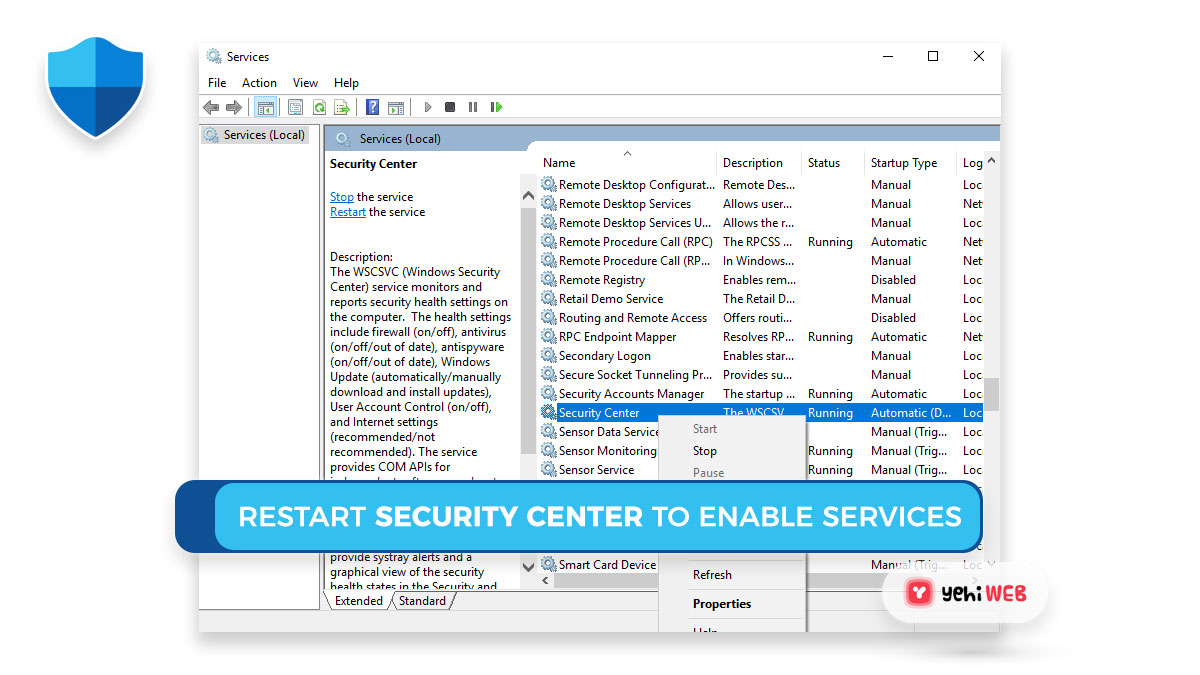Stop the service with the square toolbar icon
This screenshot has width=1200, height=675.
(x=449, y=107)
